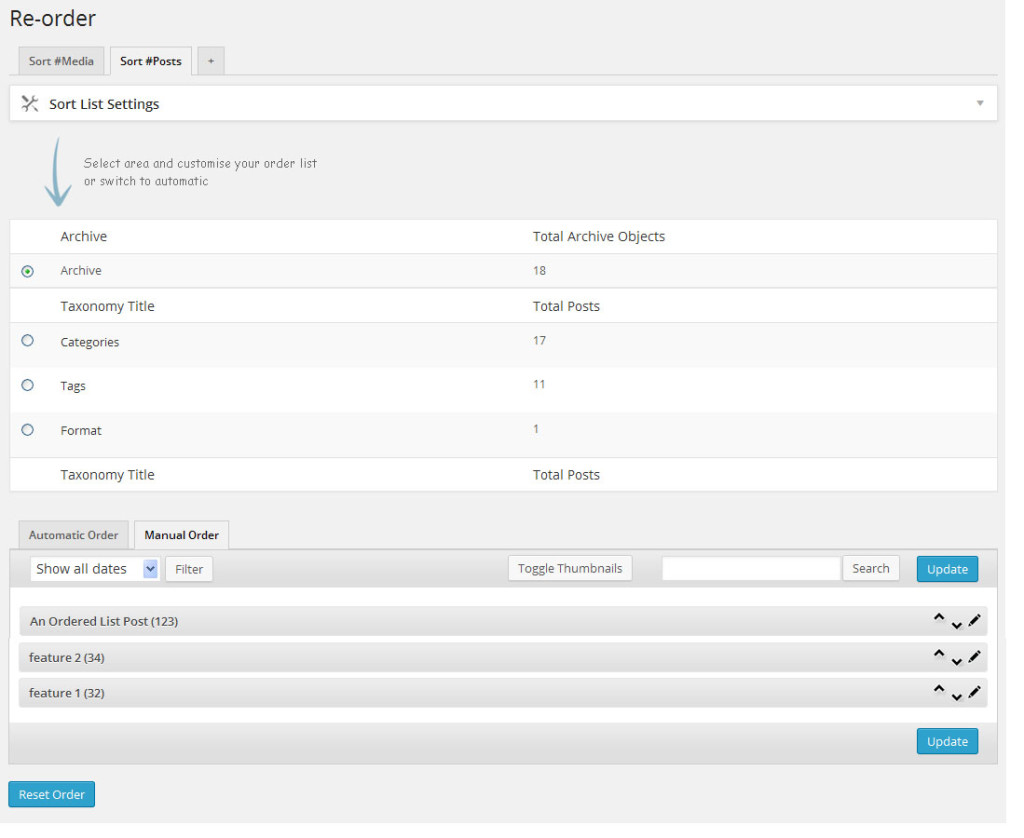Switch to the Automatic Order tab

tap(74, 544)
